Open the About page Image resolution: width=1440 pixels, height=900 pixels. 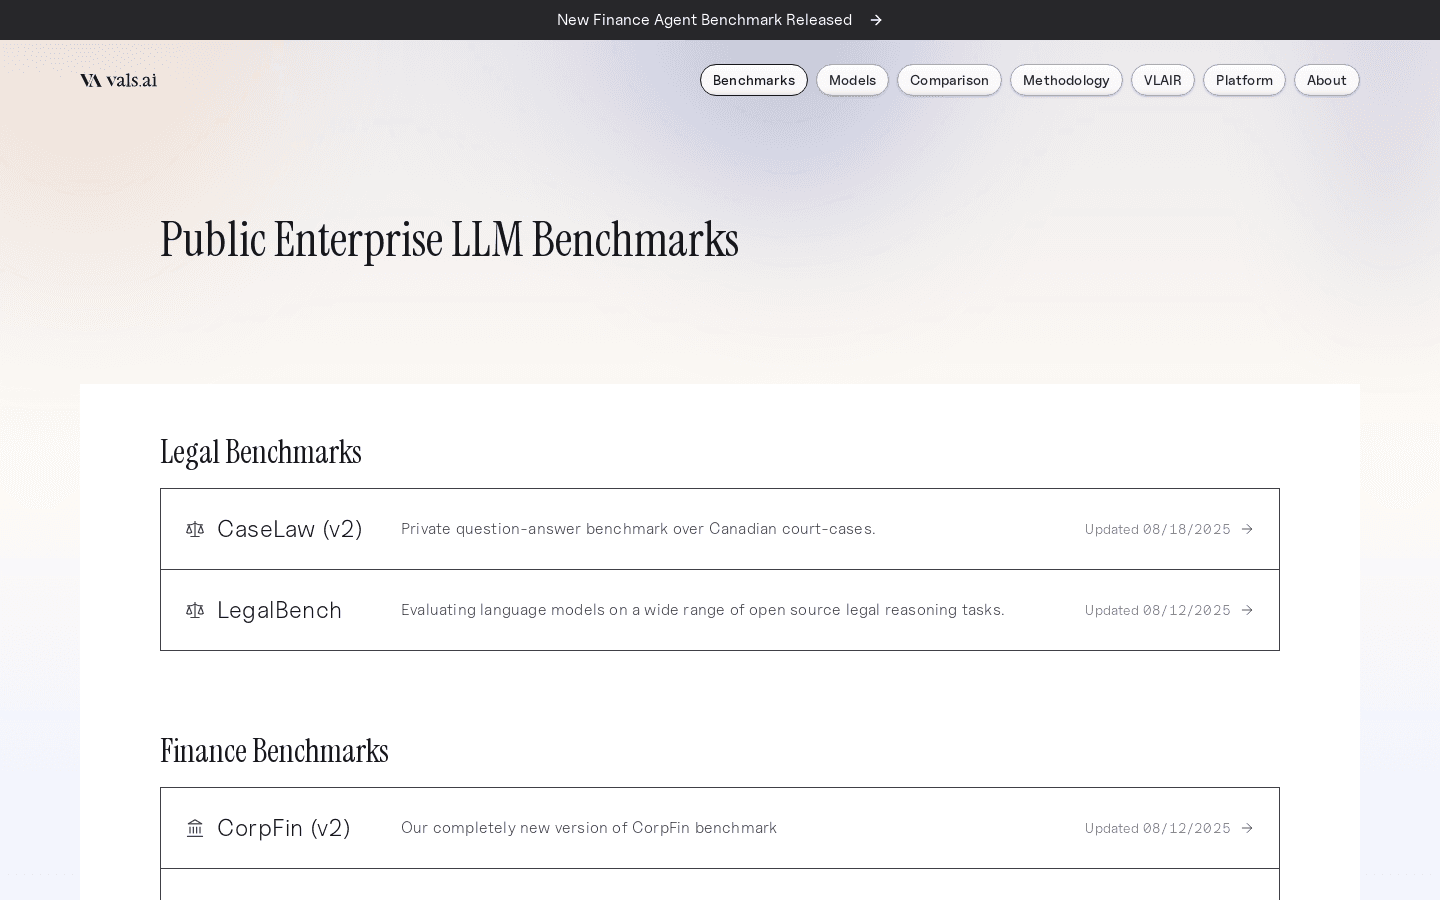tap(1327, 80)
